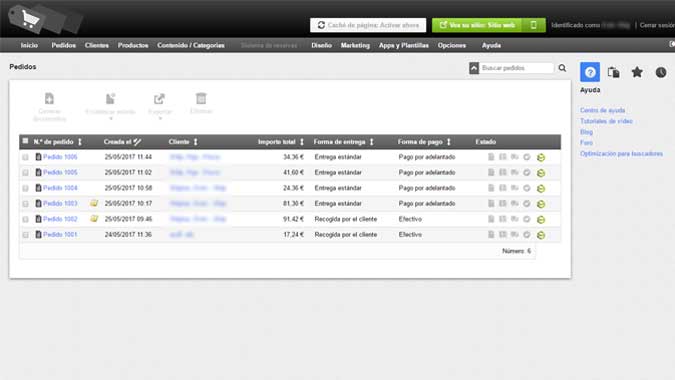Screen dimensions: 675x380
Task: Expand the Exportar dropdown arrow
Action: click(160, 119)
